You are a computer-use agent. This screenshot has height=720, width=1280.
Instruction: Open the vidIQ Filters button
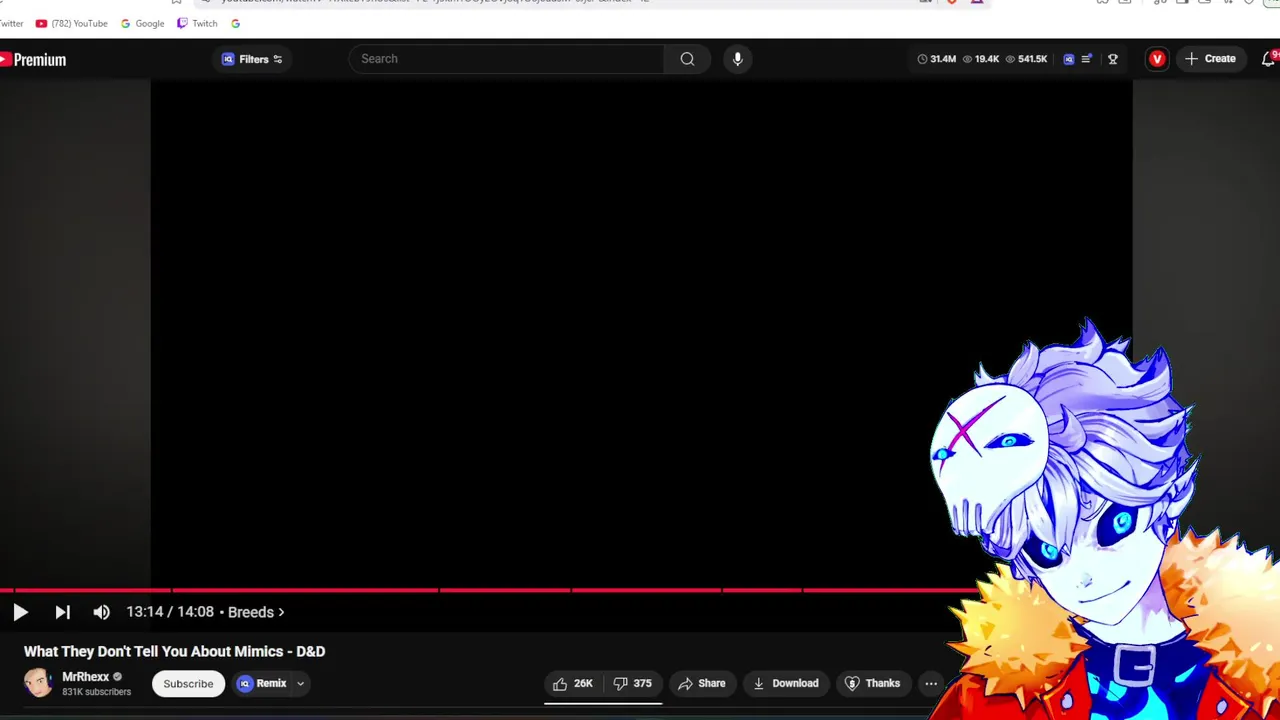pos(252,59)
